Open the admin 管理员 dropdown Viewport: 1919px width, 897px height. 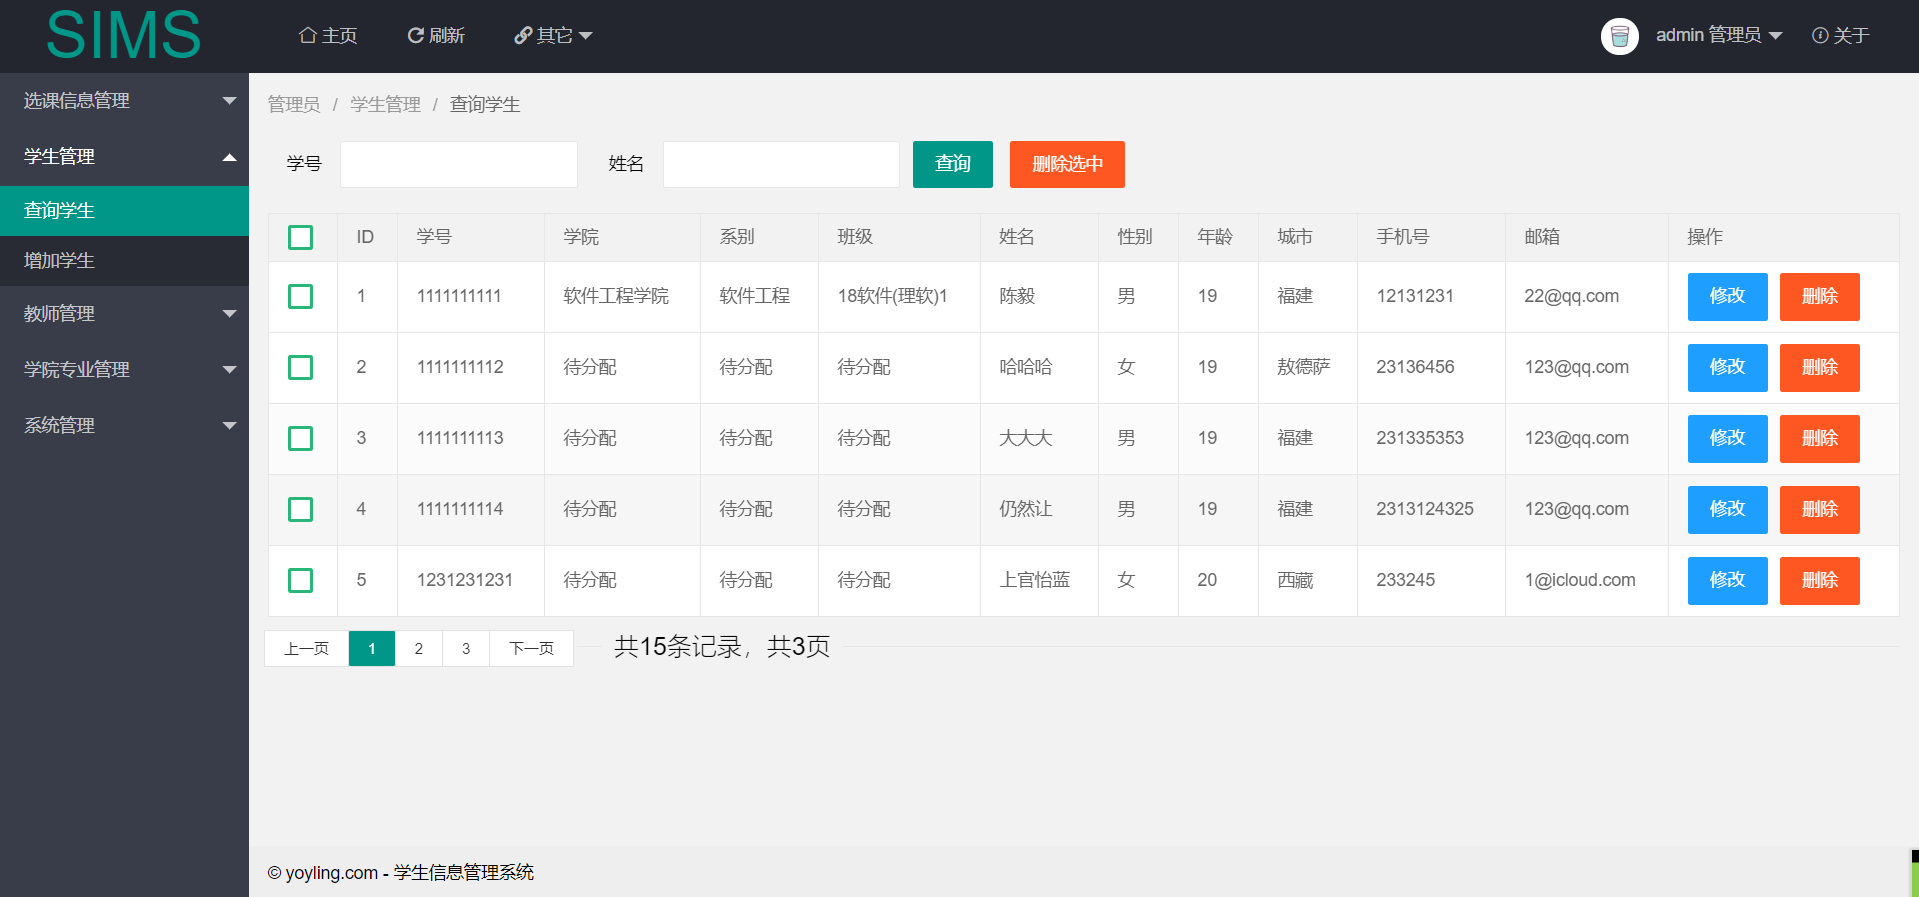click(1719, 35)
